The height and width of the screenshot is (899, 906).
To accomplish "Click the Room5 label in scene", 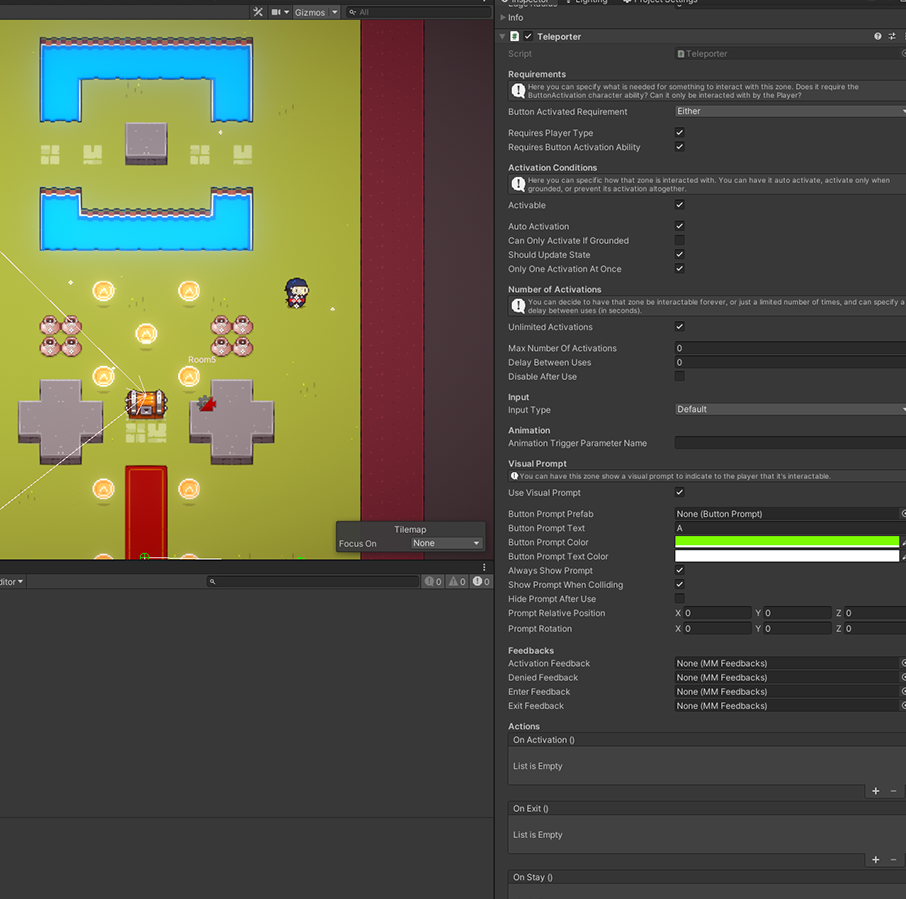I will 202,359.
